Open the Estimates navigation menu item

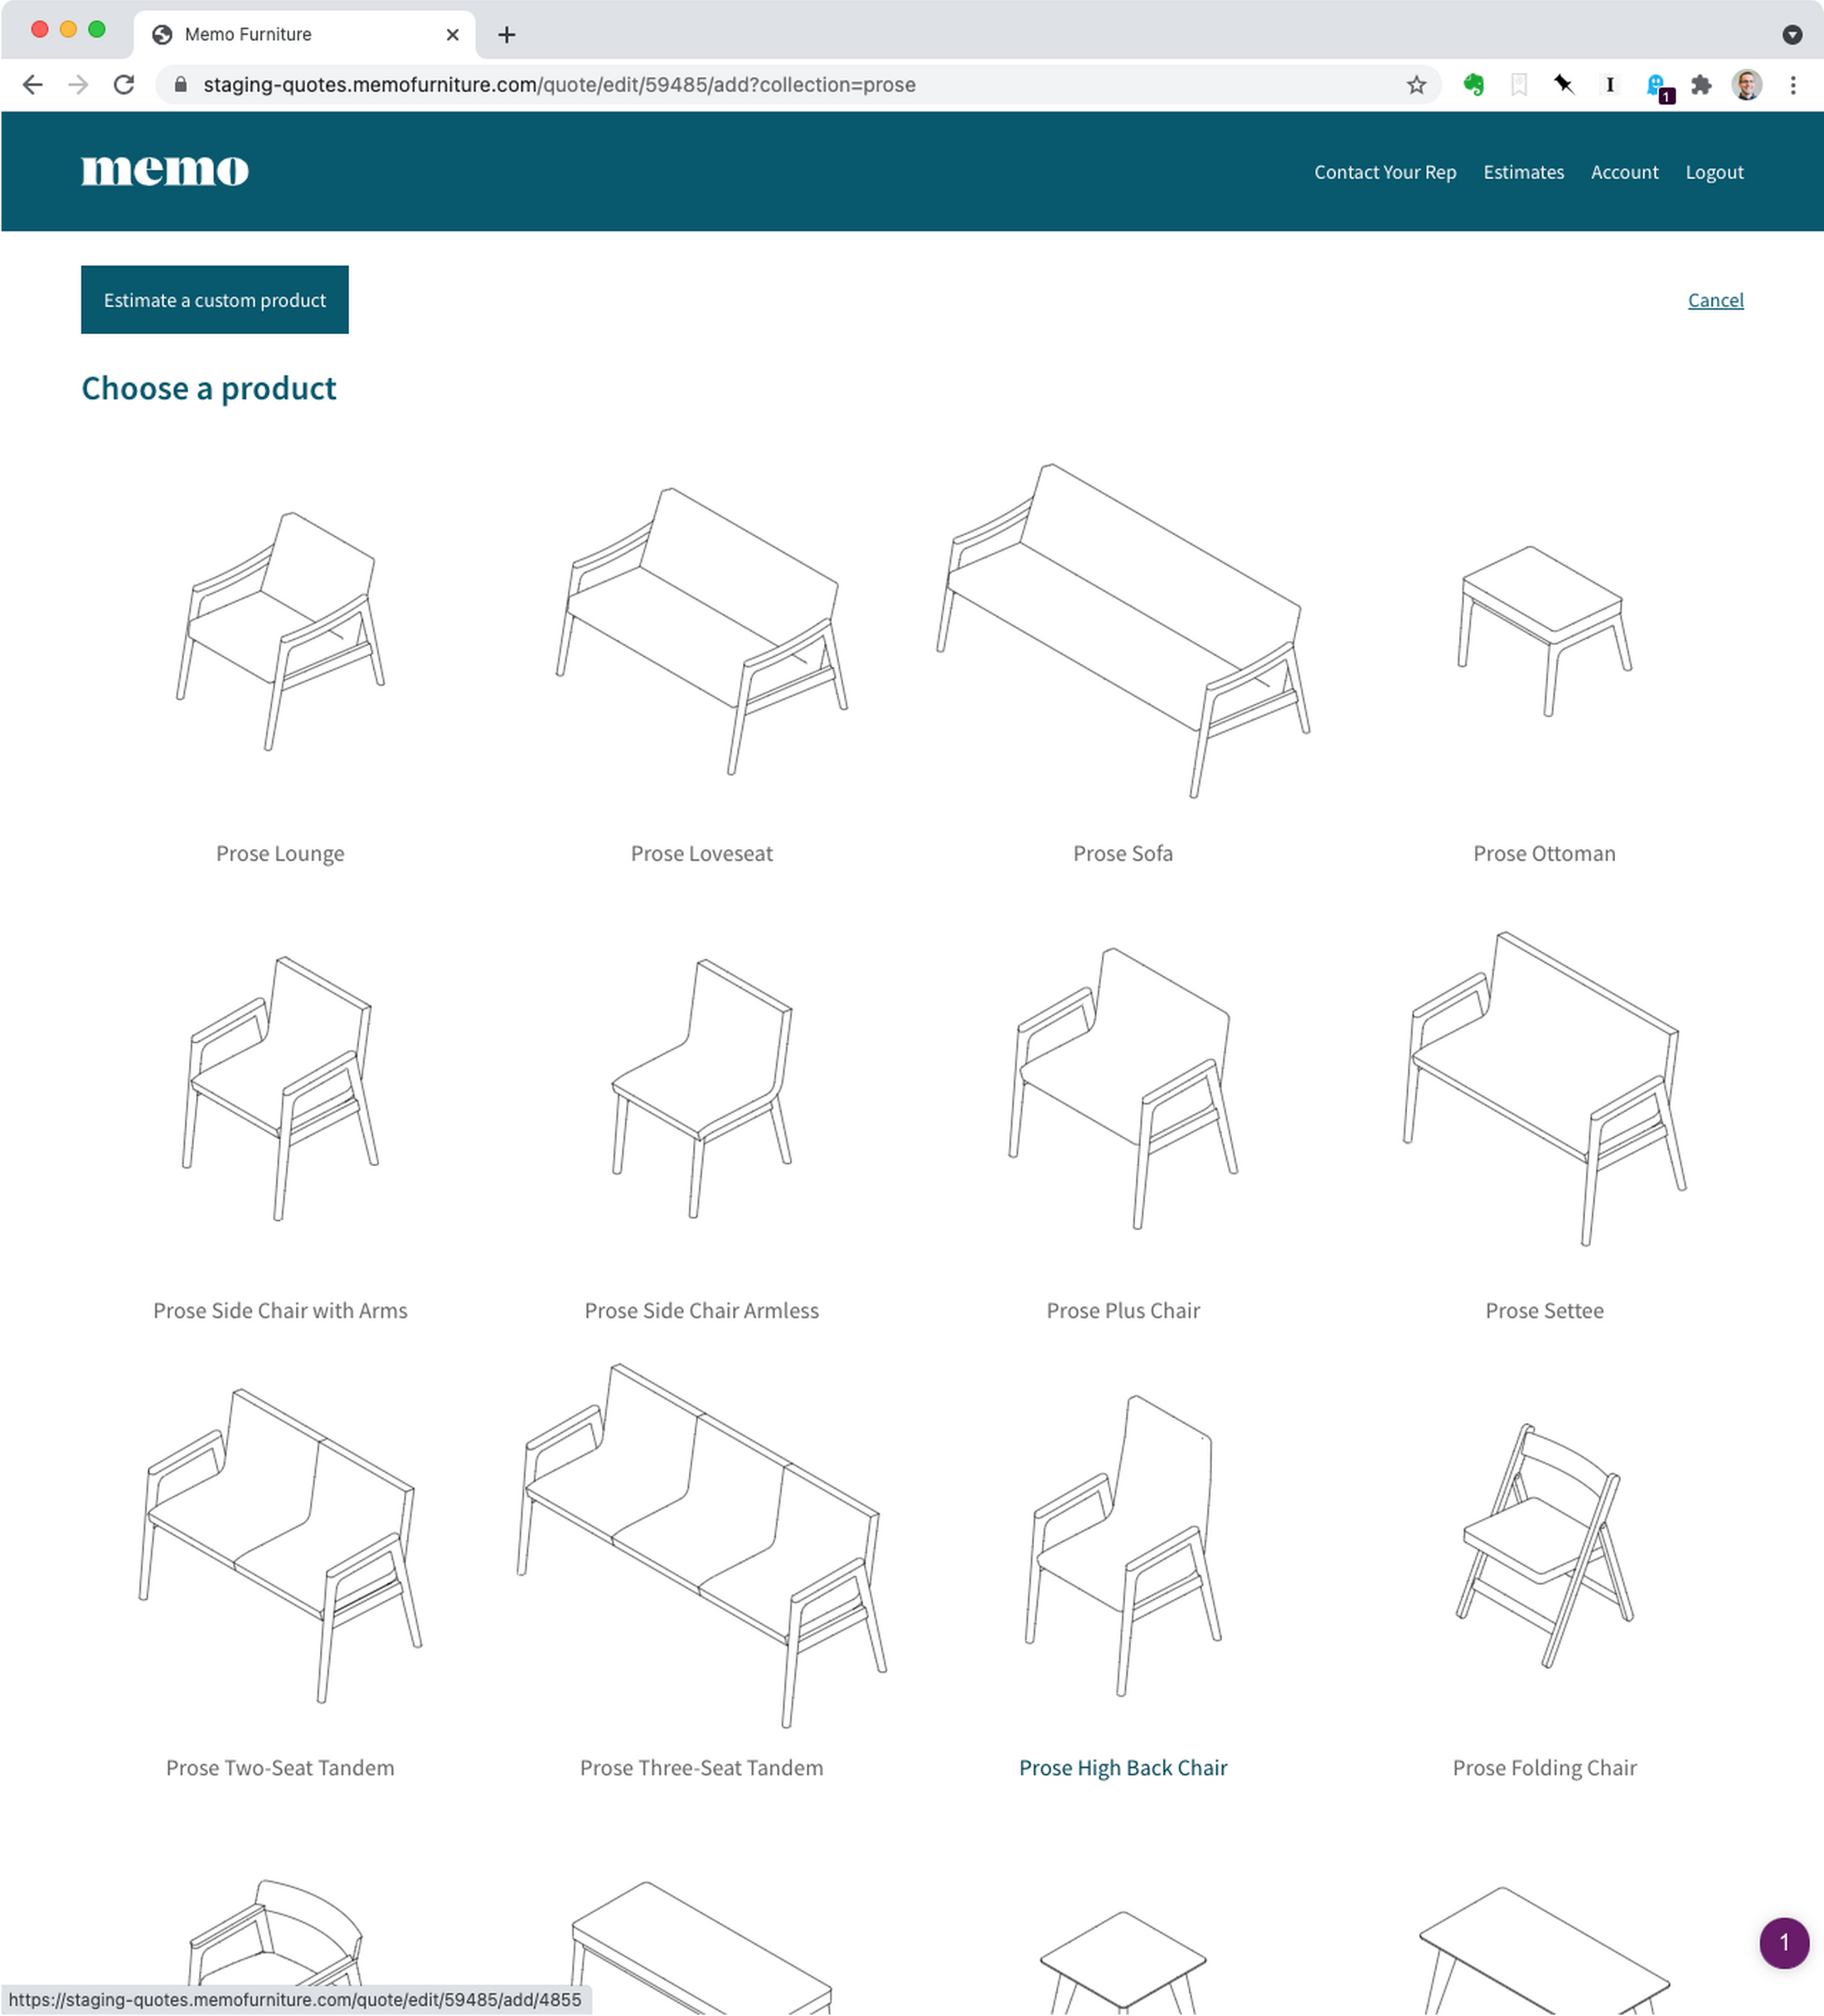pyautogui.click(x=1522, y=170)
